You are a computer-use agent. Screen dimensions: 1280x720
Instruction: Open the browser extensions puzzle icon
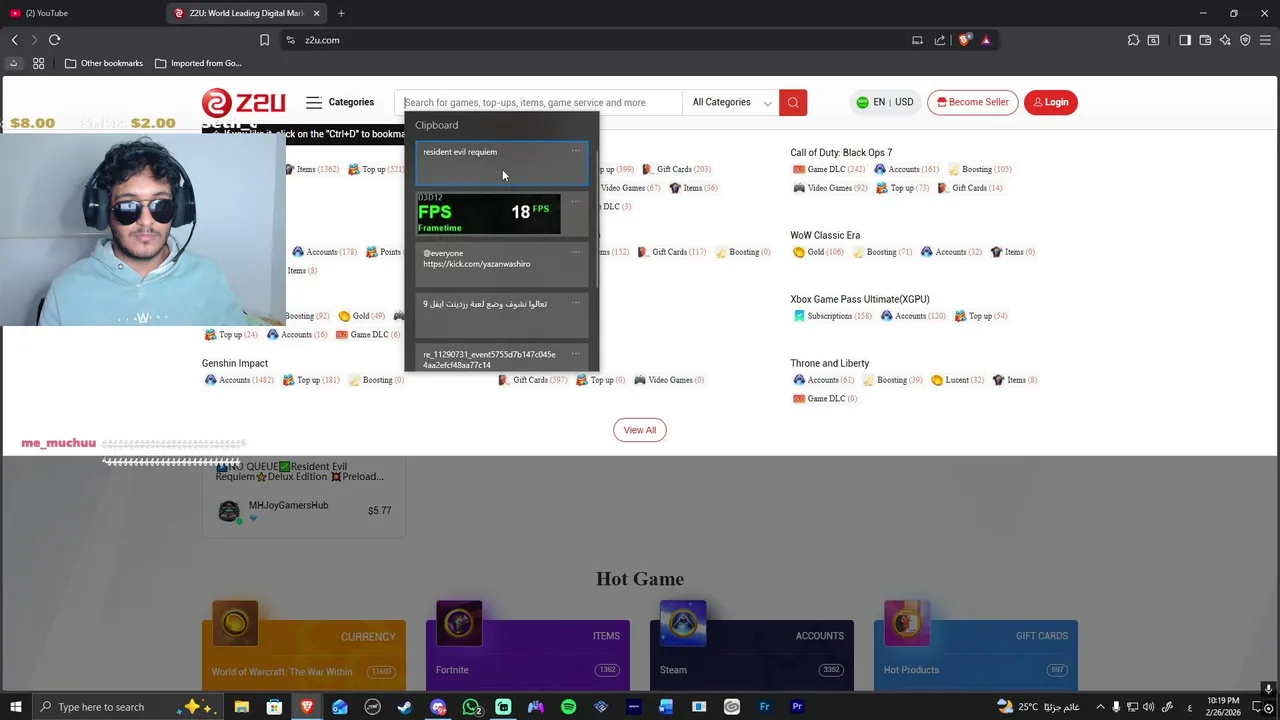coord(1133,40)
